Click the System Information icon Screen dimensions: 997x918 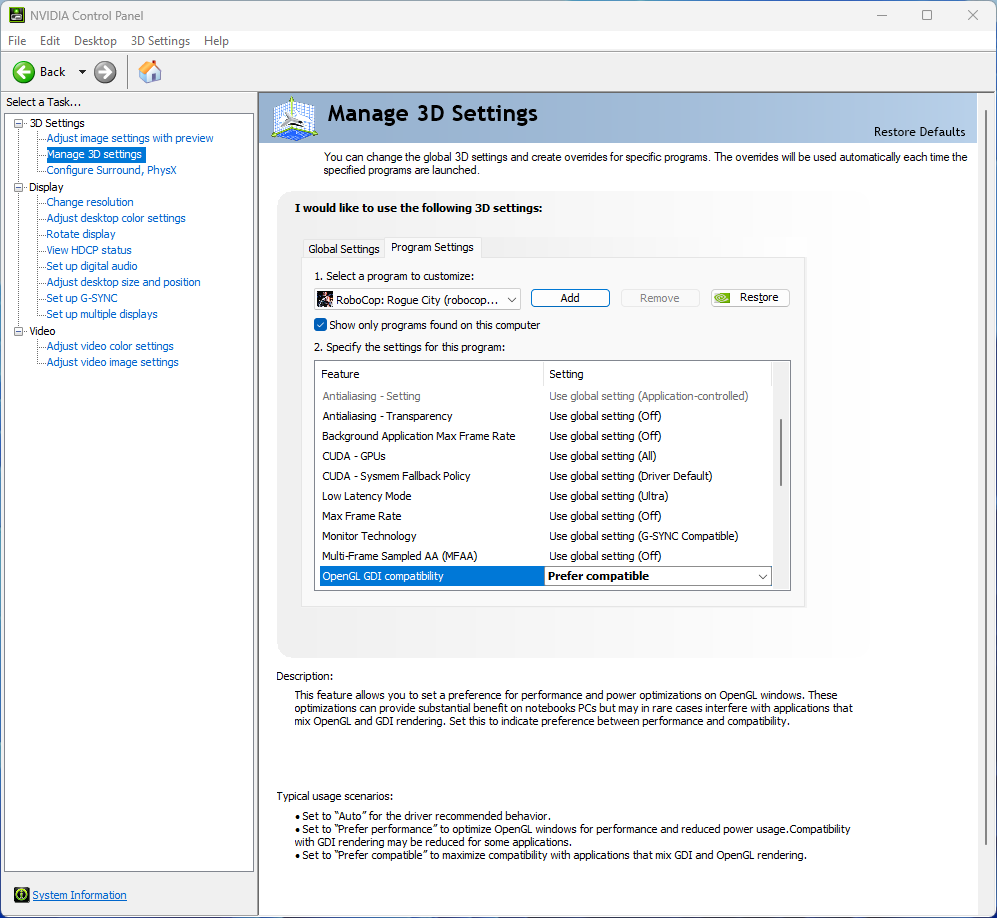[22, 895]
